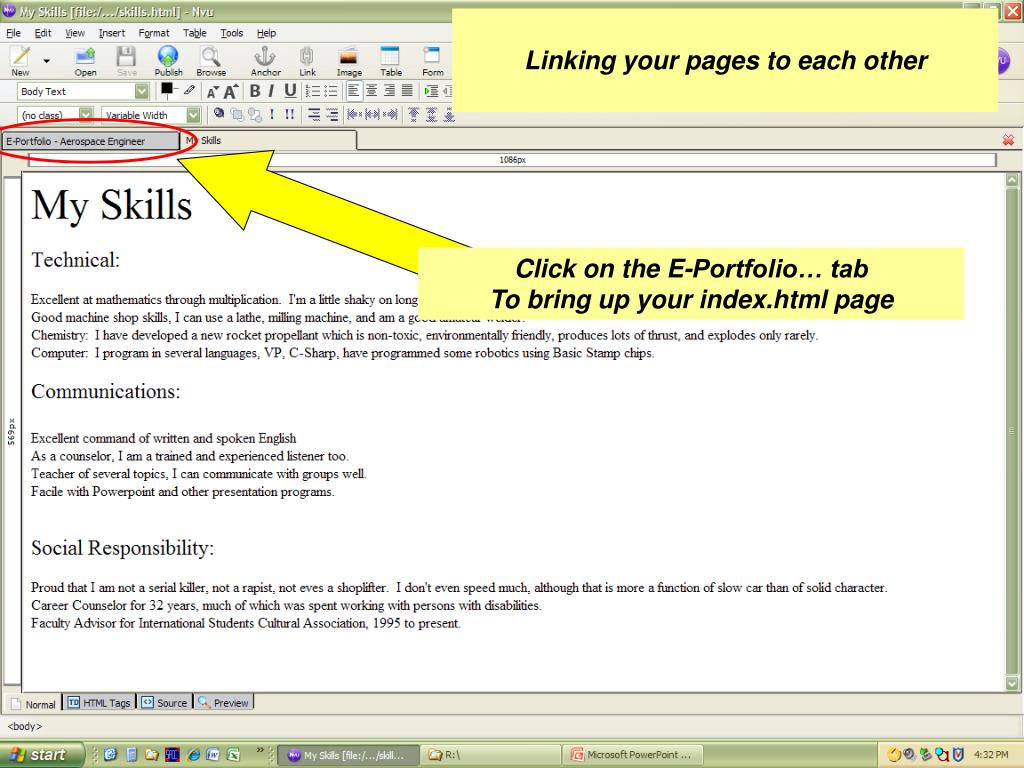
Task: Toggle Underline formatting
Action: click(290, 91)
